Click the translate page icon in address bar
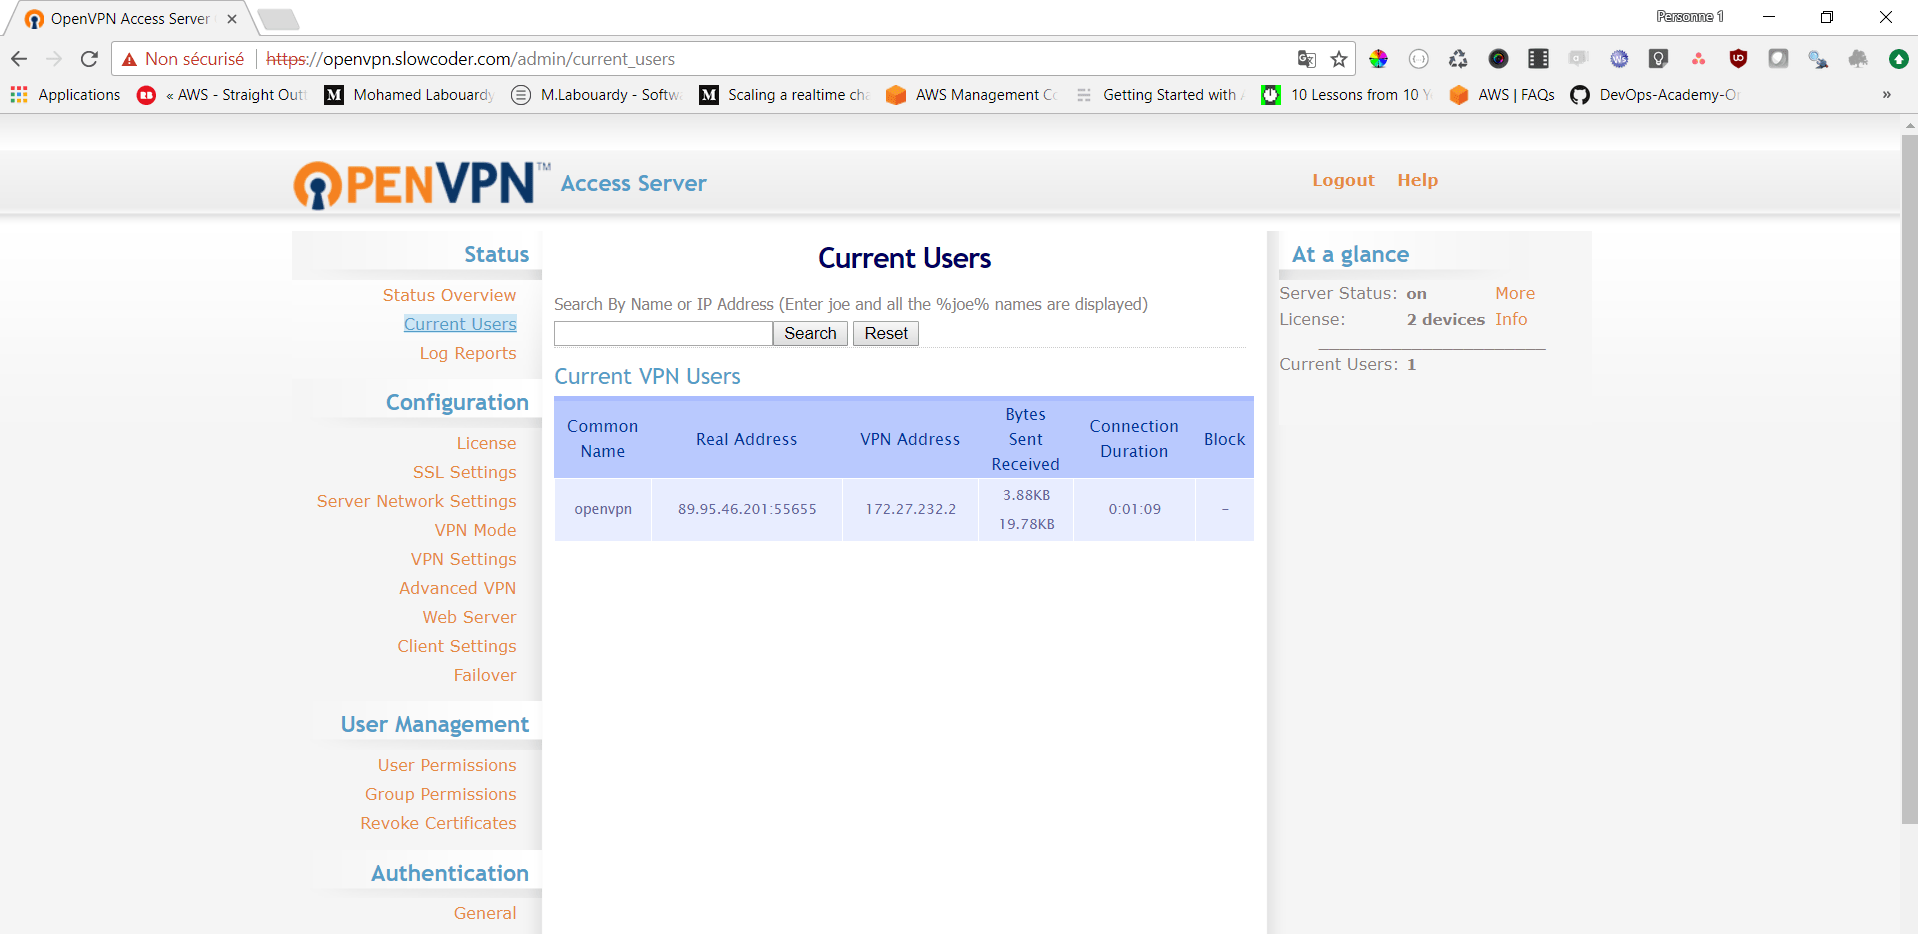 click(1306, 59)
